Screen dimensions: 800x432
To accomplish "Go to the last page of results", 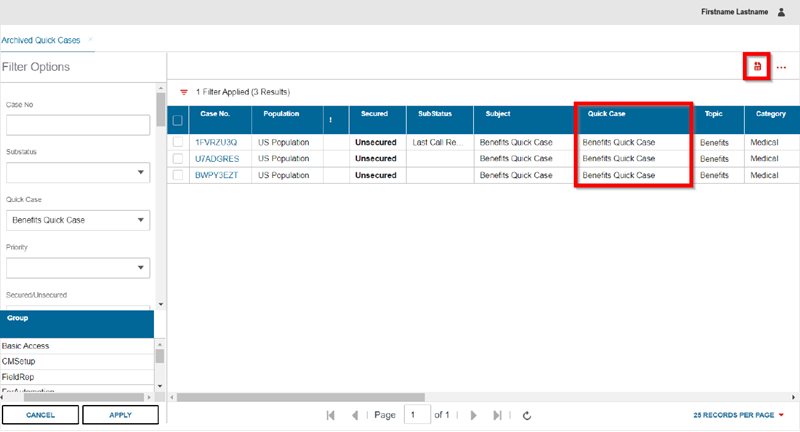I will click(497, 415).
